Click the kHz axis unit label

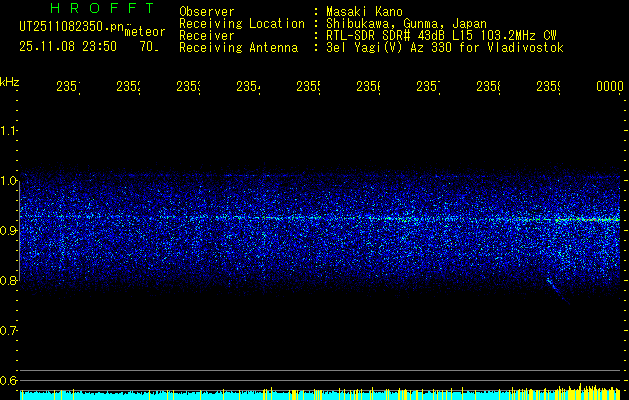coord(9,82)
